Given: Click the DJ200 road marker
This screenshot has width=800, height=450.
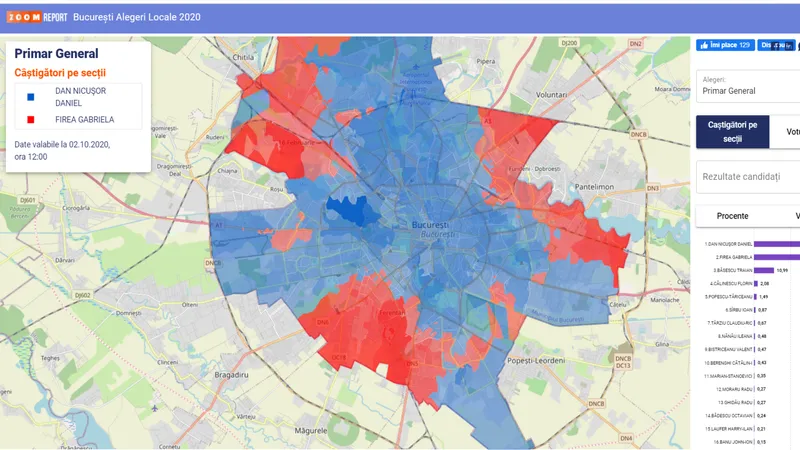Looking at the screenshot, I should click(x=569, y=43).
